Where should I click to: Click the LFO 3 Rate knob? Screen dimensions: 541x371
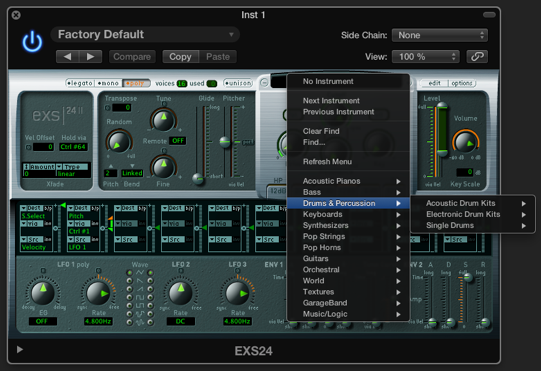coord(237,293)
